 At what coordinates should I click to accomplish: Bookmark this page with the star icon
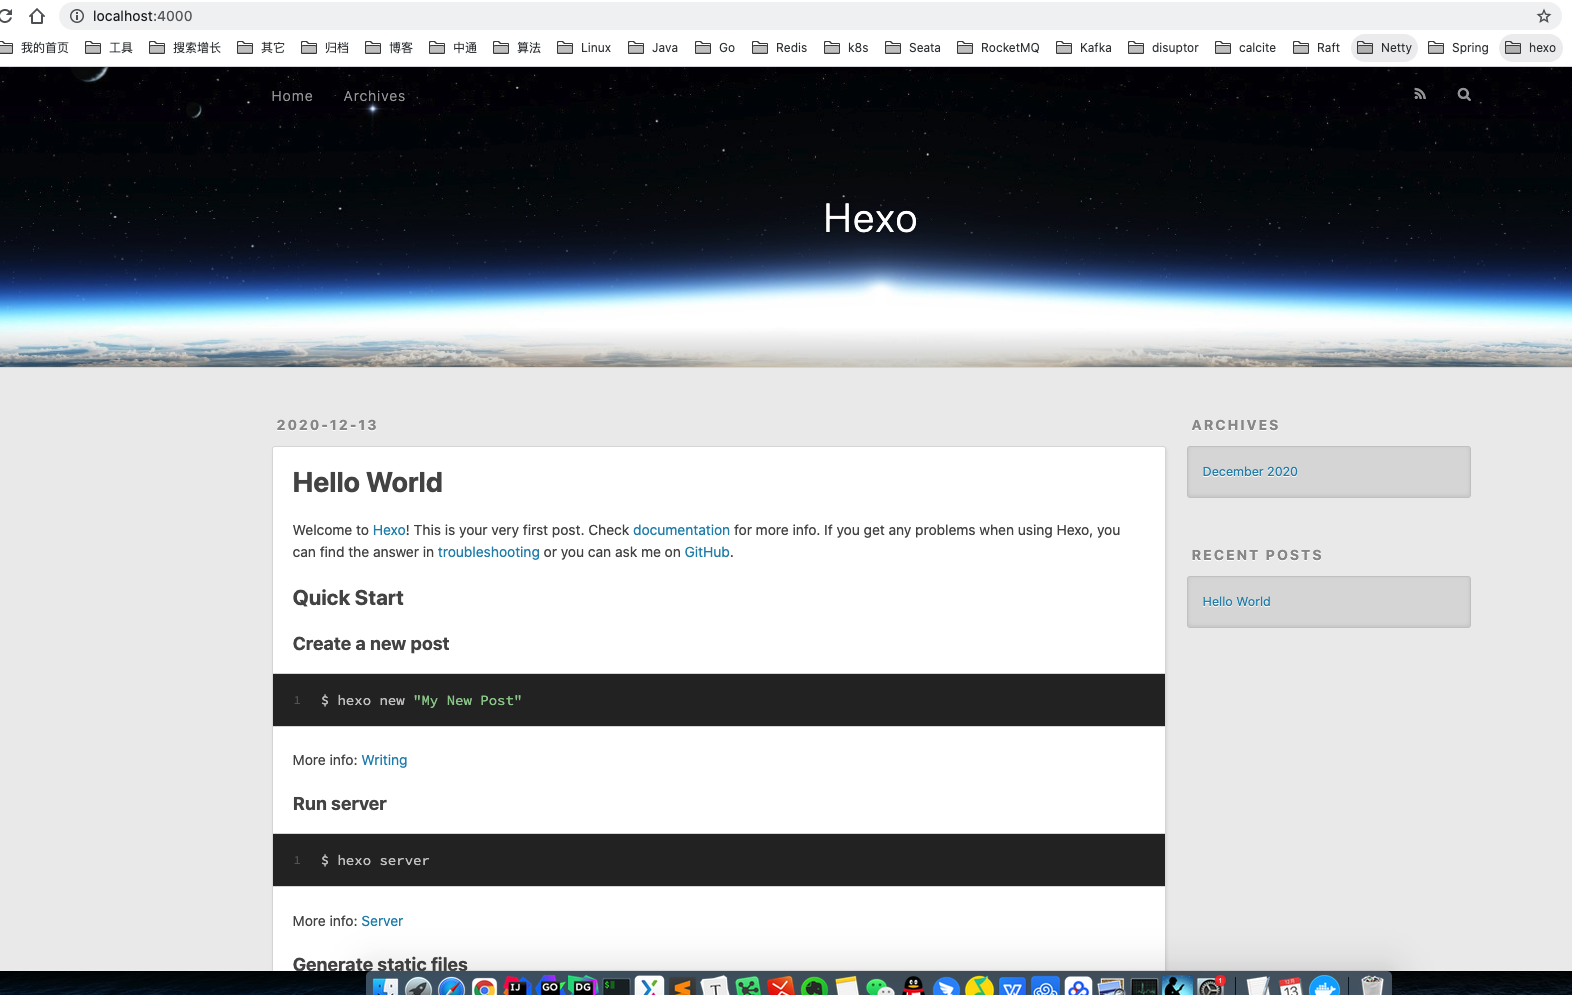[1544, 16]
